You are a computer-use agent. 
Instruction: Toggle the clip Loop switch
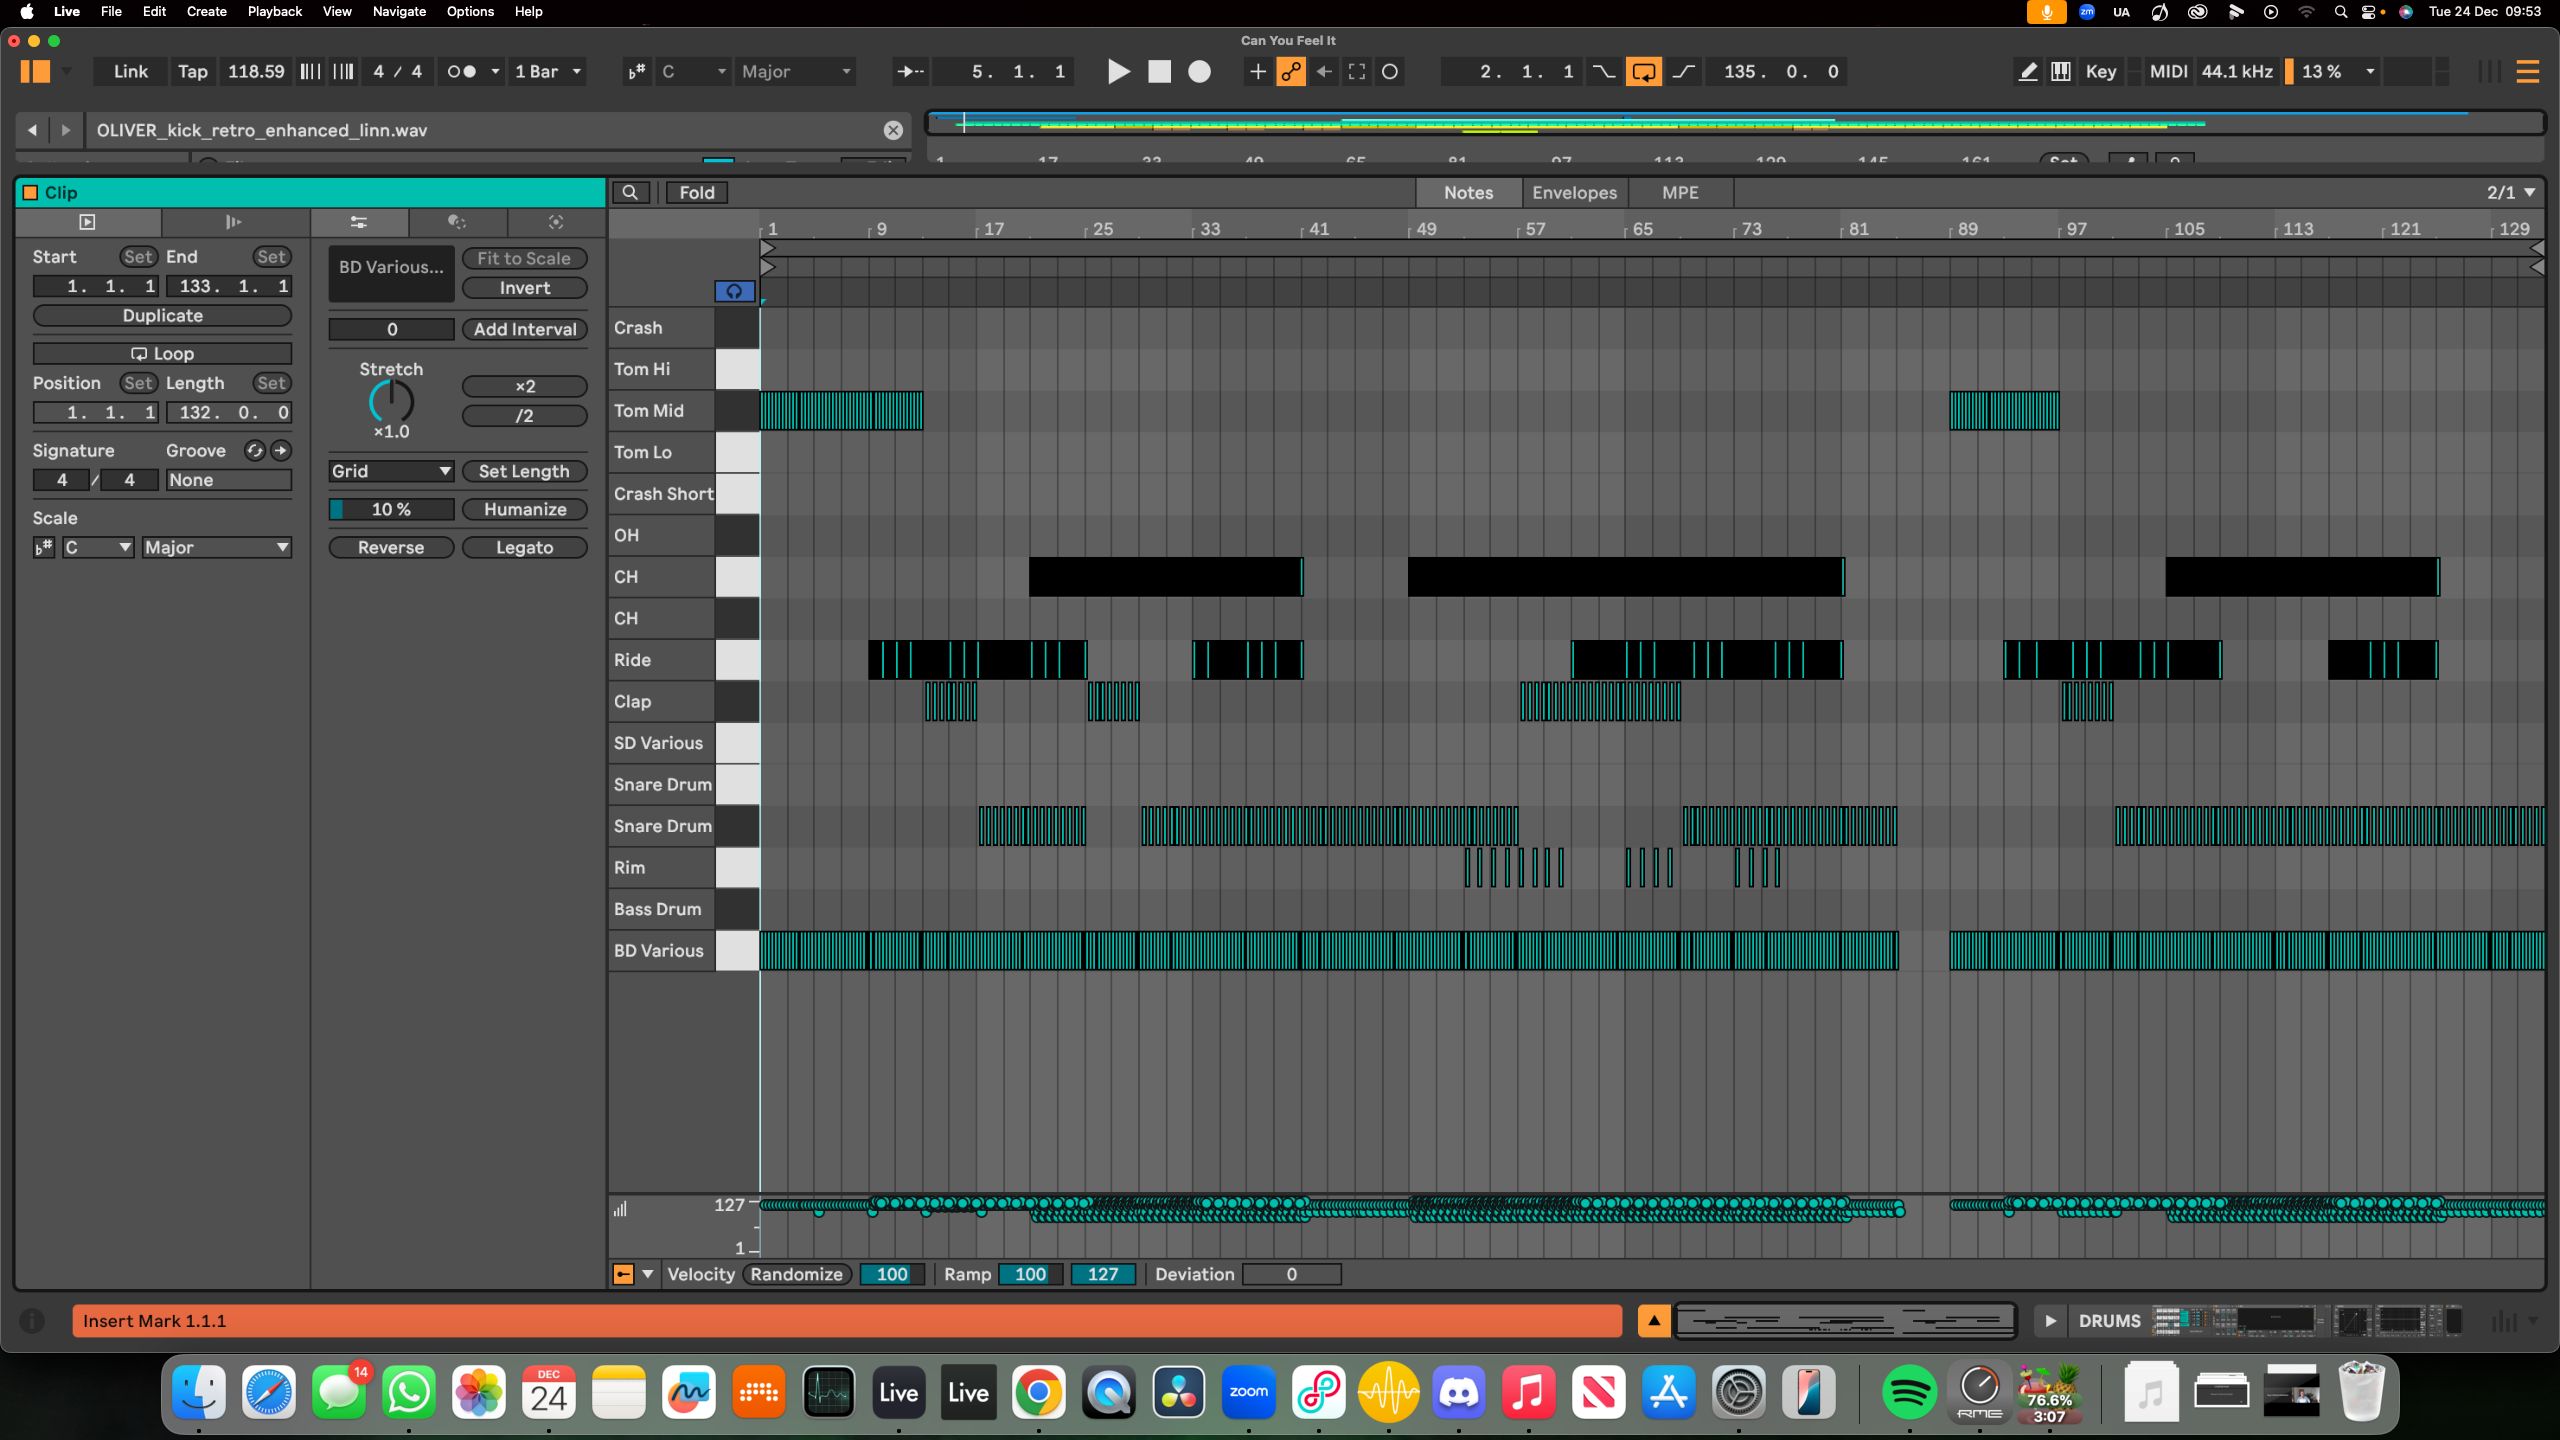point(162,354)
